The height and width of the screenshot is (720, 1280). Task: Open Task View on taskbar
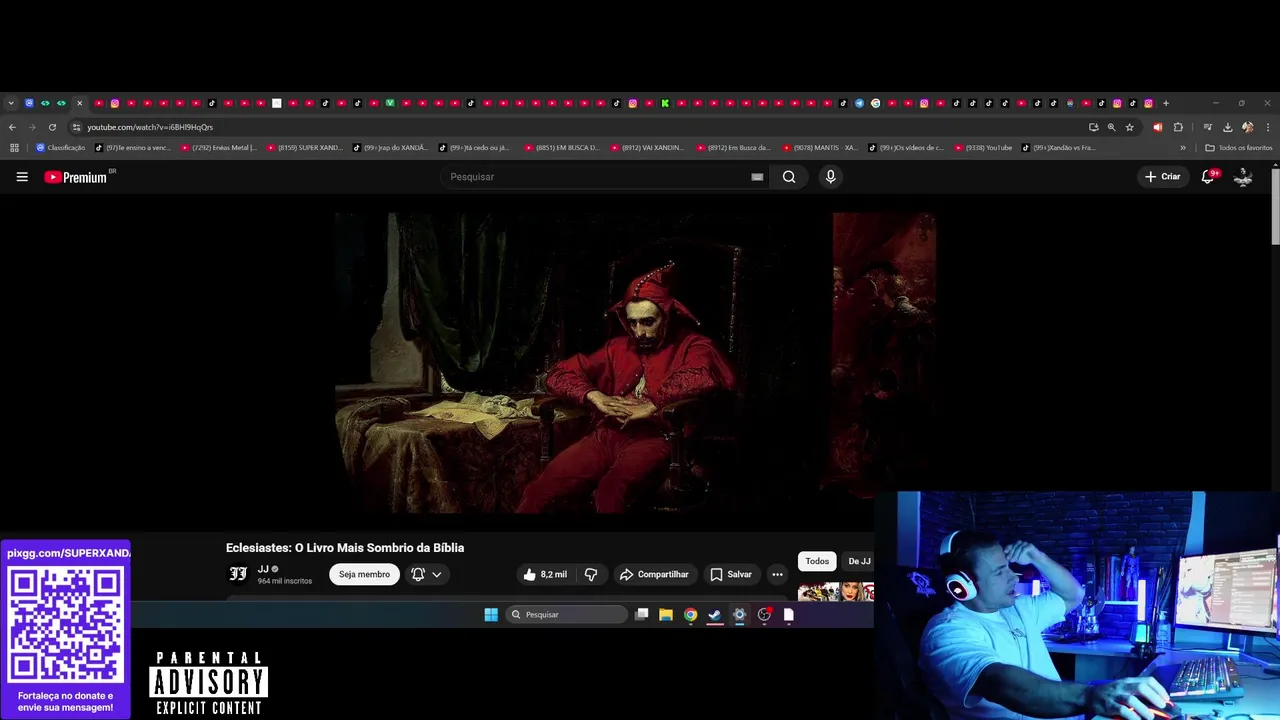tap(642, 615)
